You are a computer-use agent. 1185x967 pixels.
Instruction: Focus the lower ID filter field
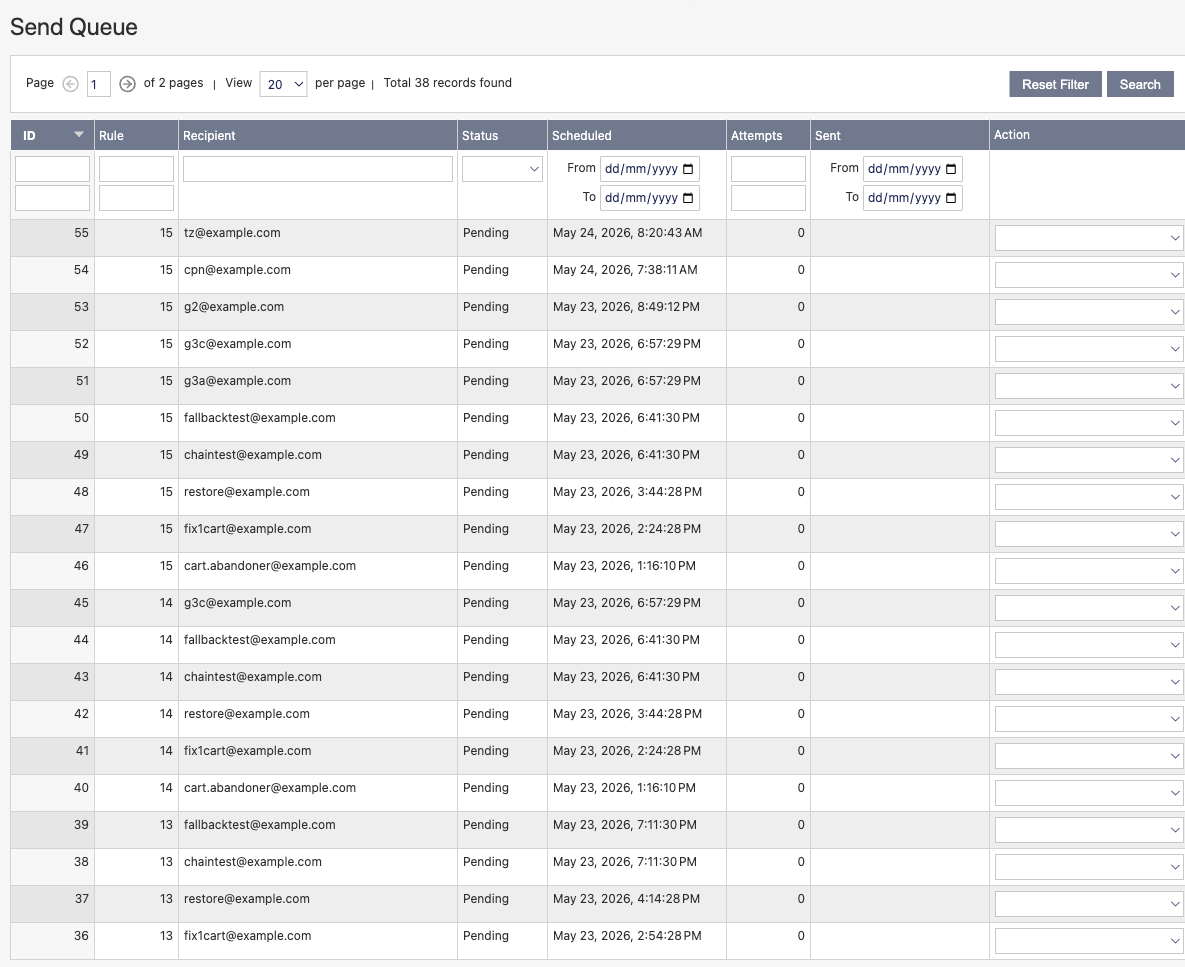tap(52, 198)
